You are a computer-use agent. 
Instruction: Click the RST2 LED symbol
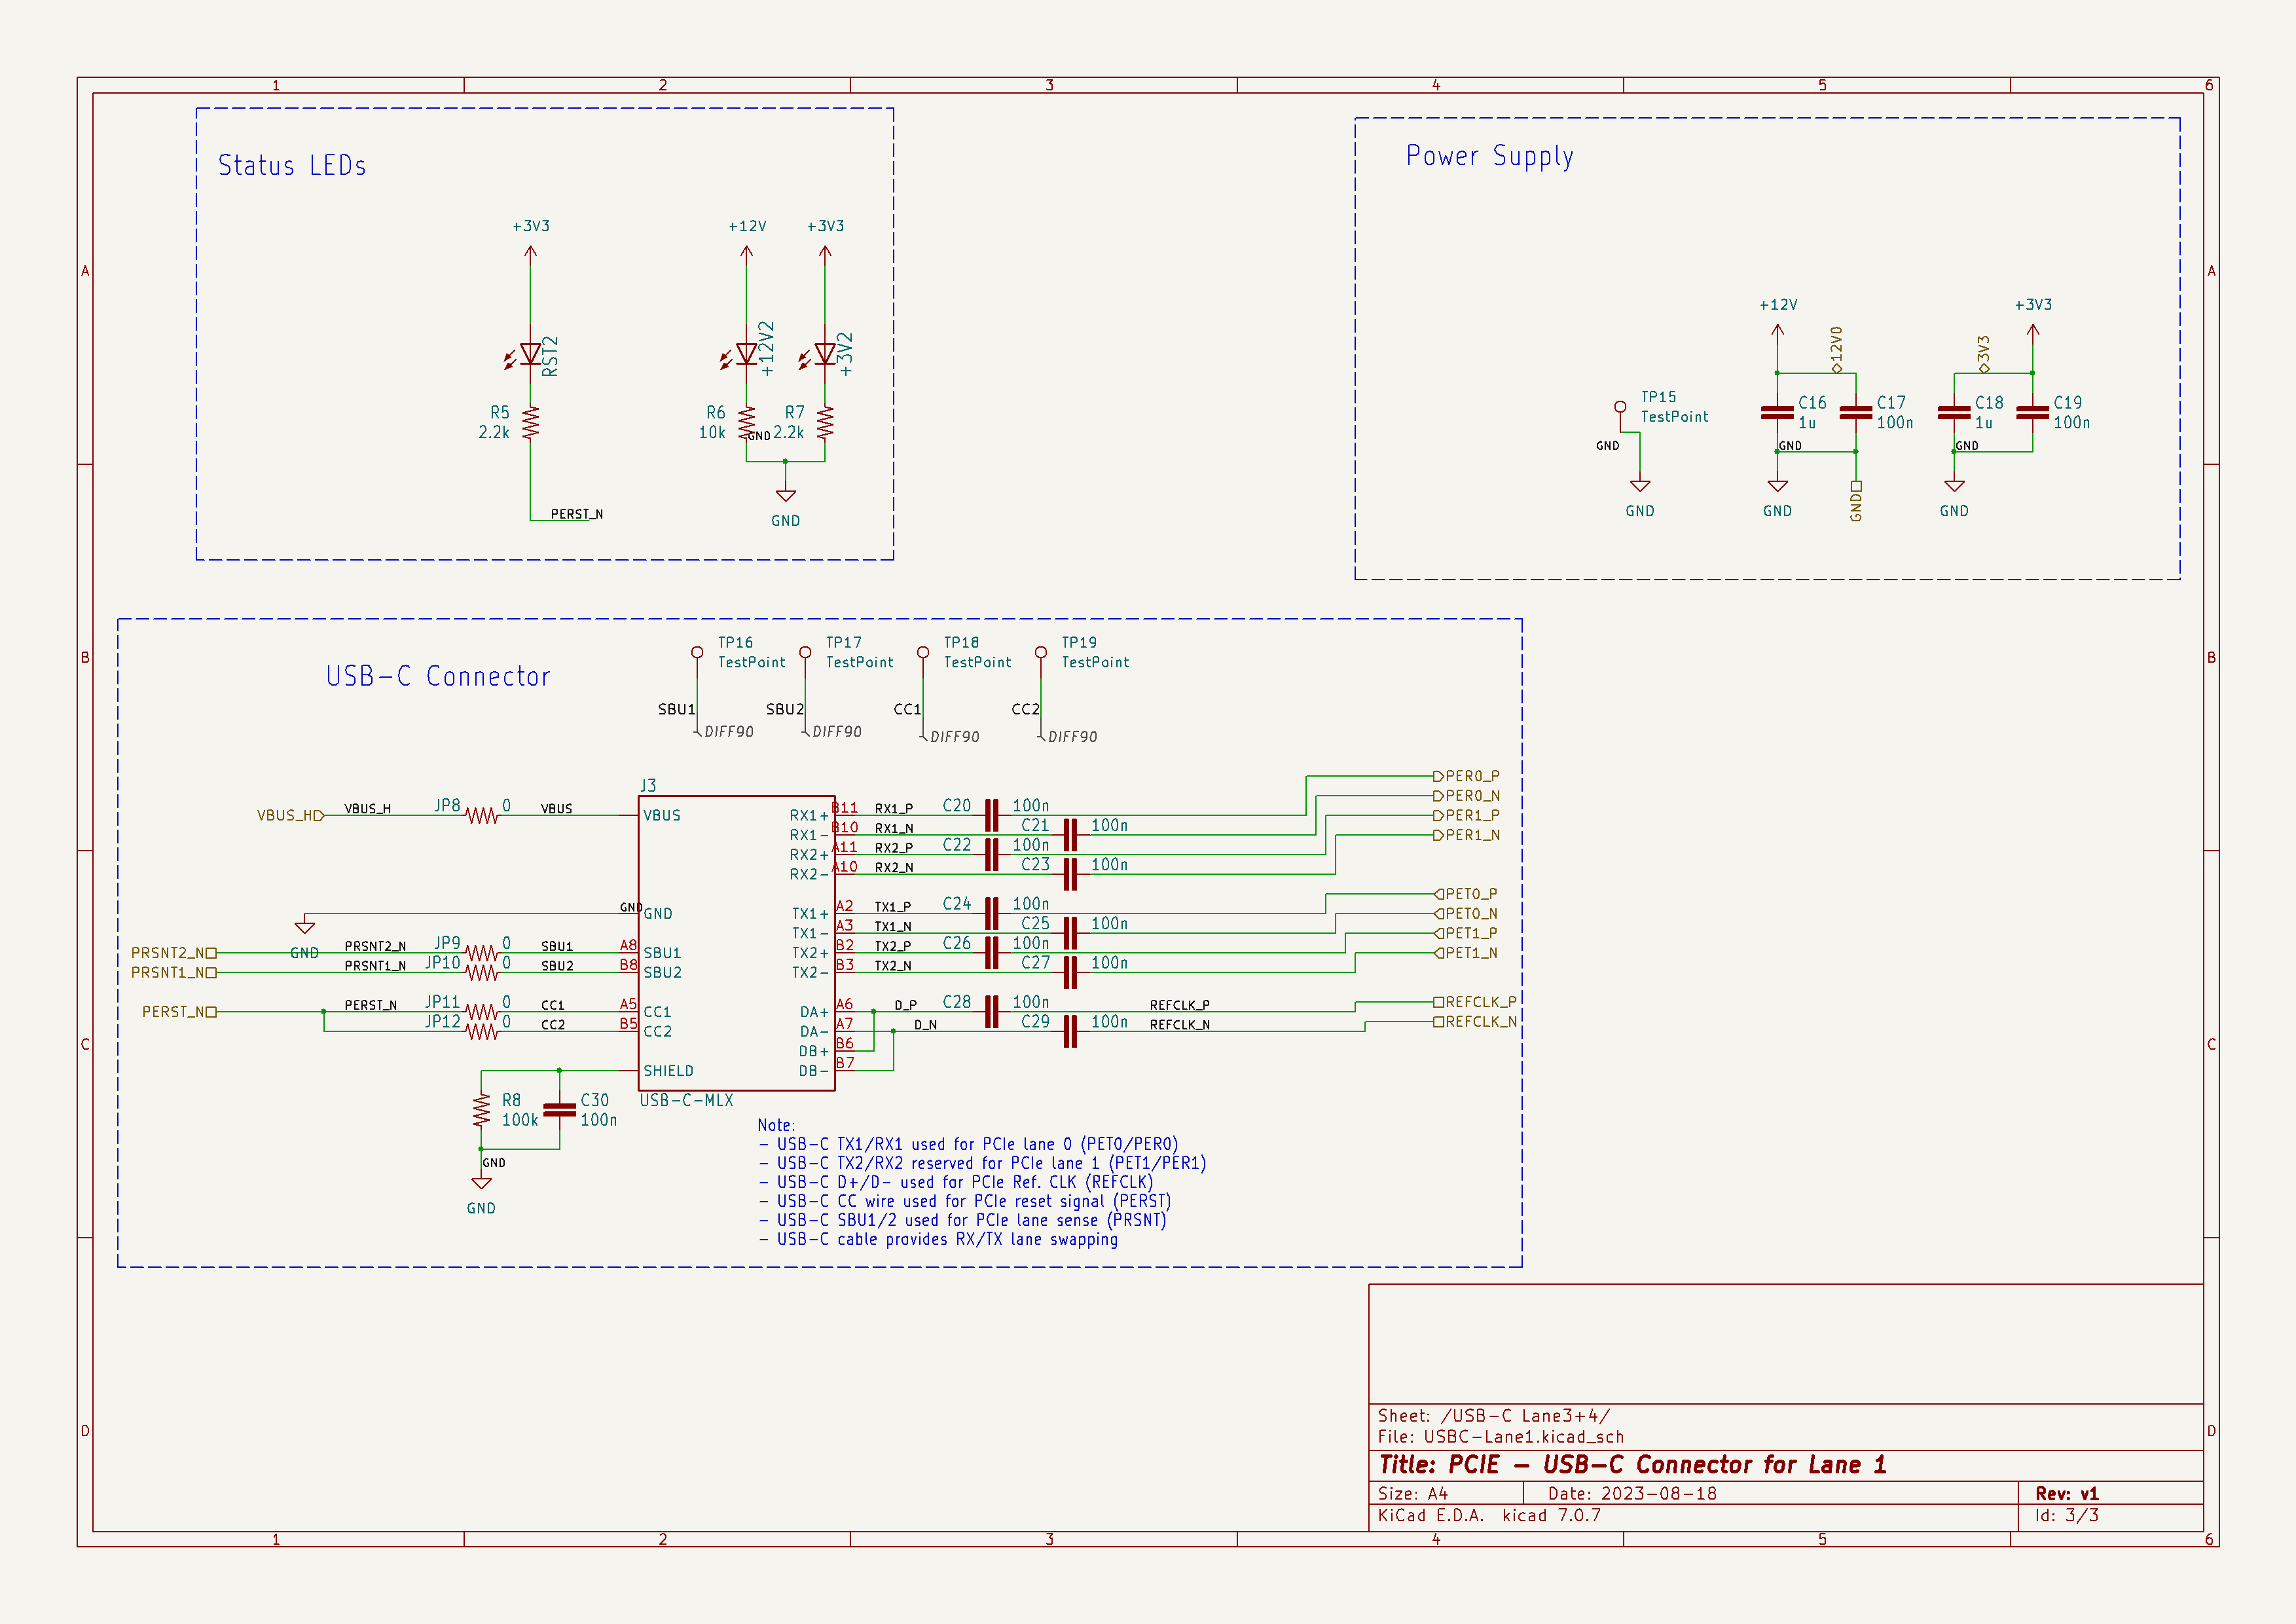(530, 354)
